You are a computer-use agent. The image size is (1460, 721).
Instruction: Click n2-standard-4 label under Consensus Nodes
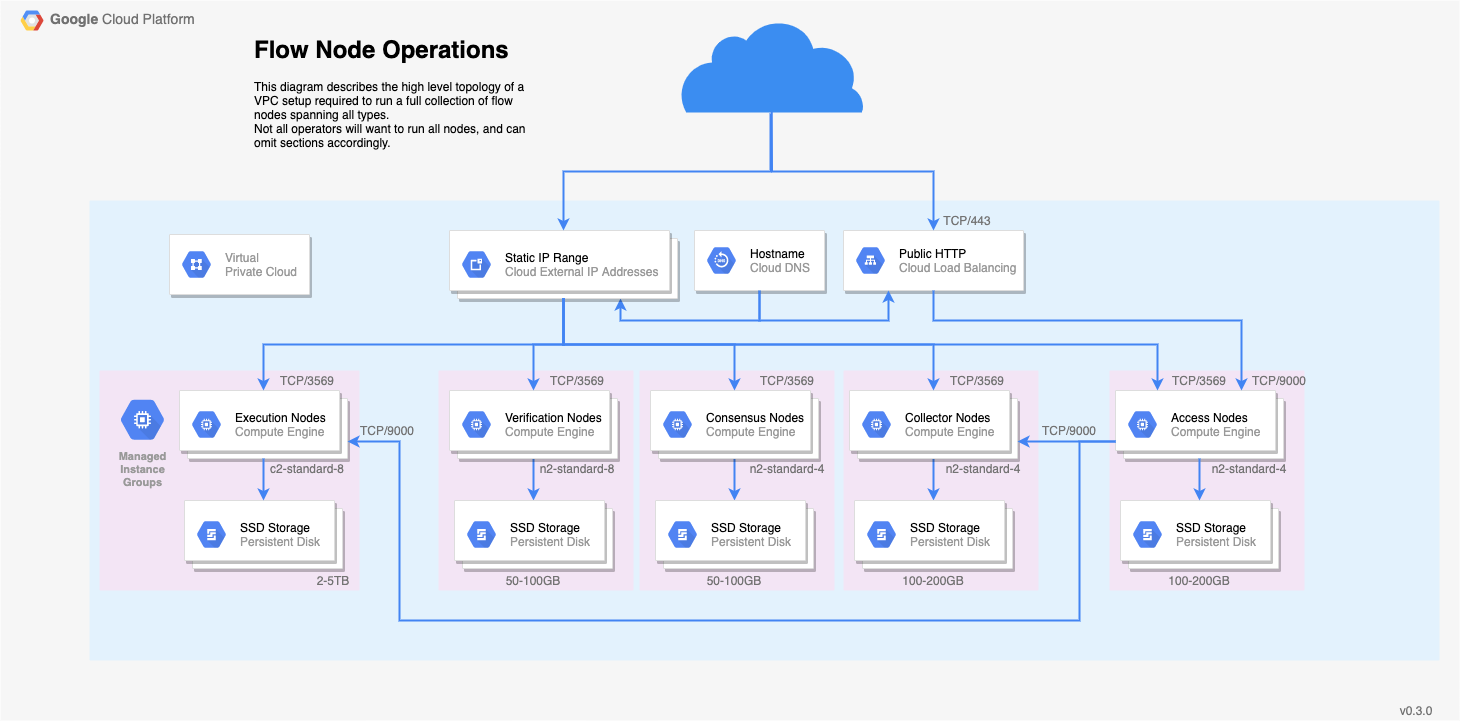(x=787, y=469)
